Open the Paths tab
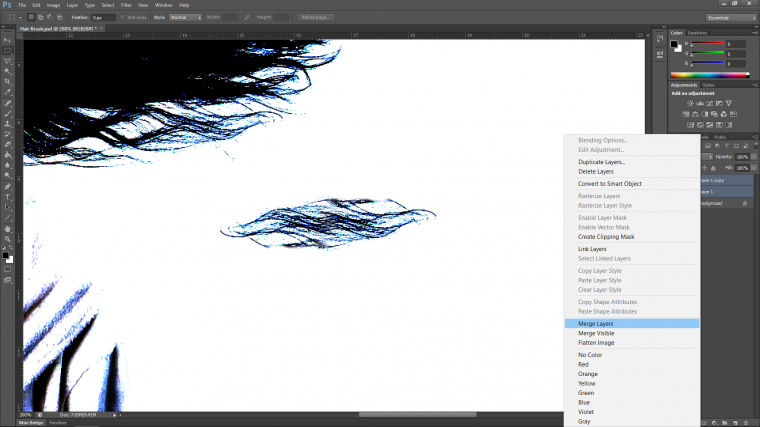 tap(720, 137)
